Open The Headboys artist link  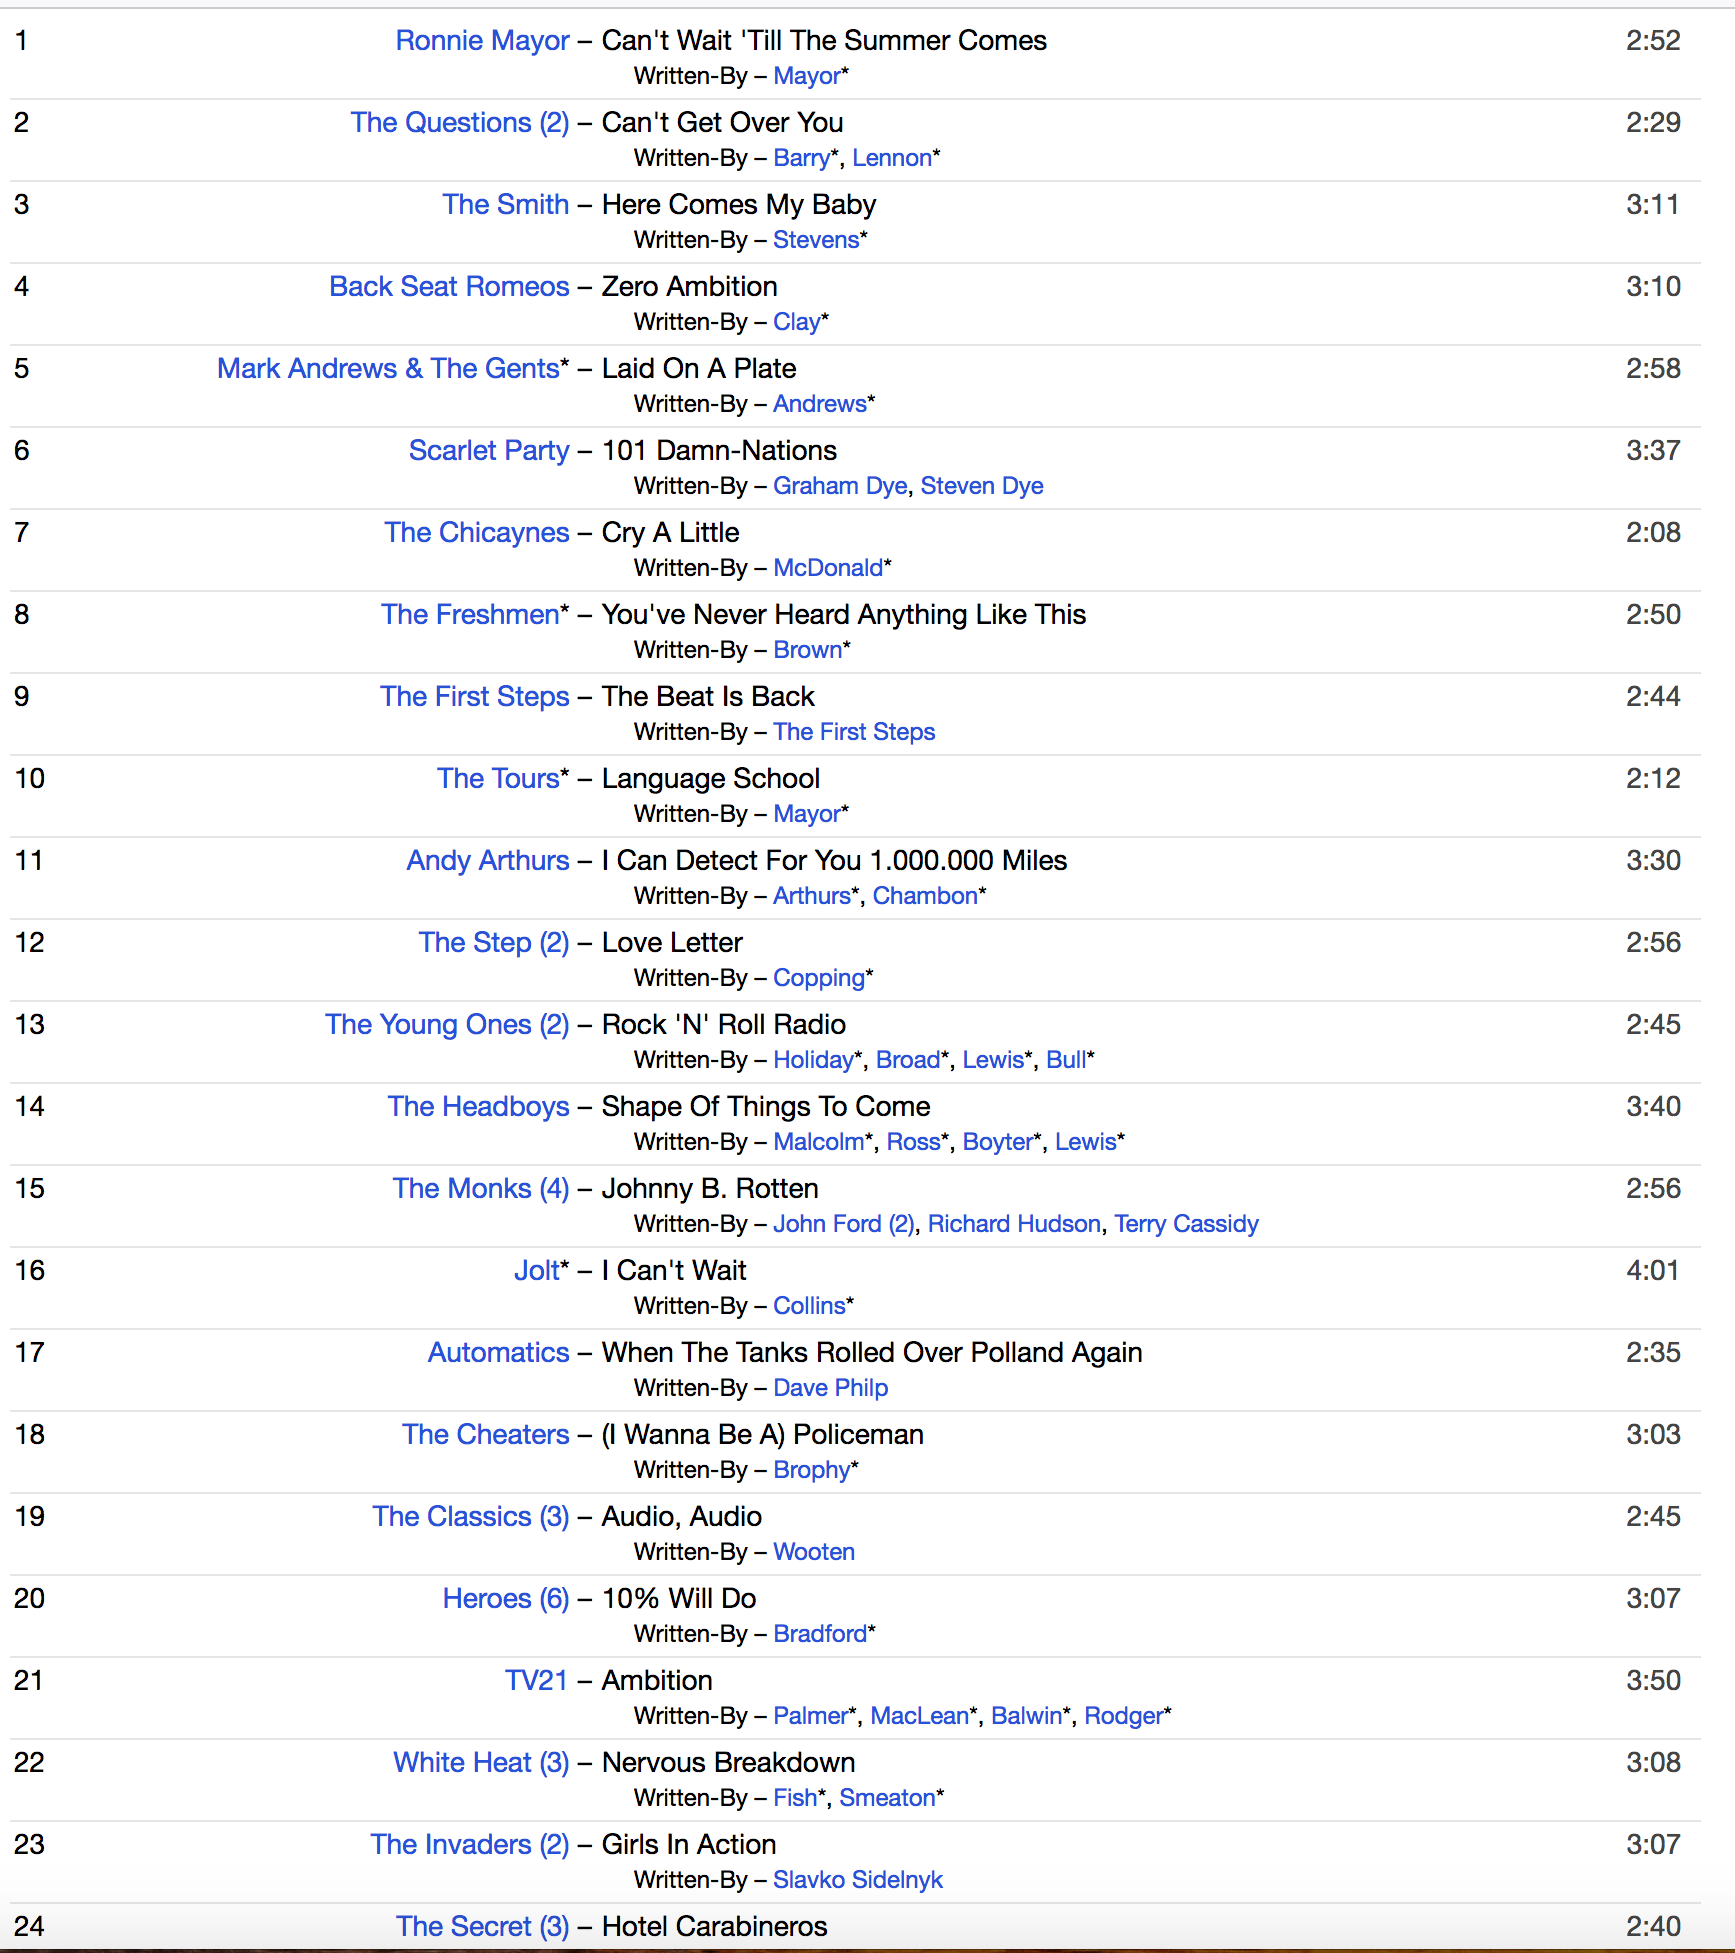click(x=478, y=1107)
